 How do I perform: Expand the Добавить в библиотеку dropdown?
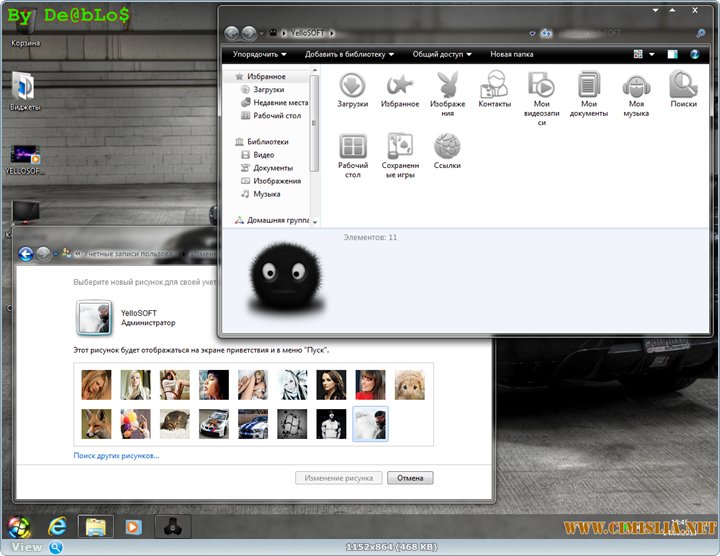pos(349,54)
